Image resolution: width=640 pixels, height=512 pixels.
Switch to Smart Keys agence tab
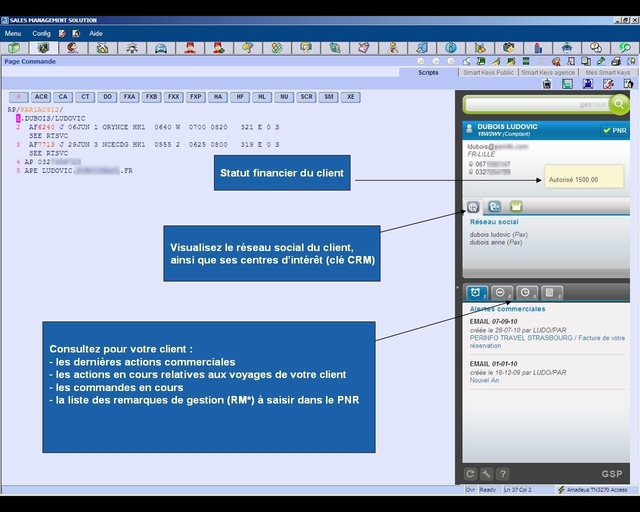(x=548, y=73)
